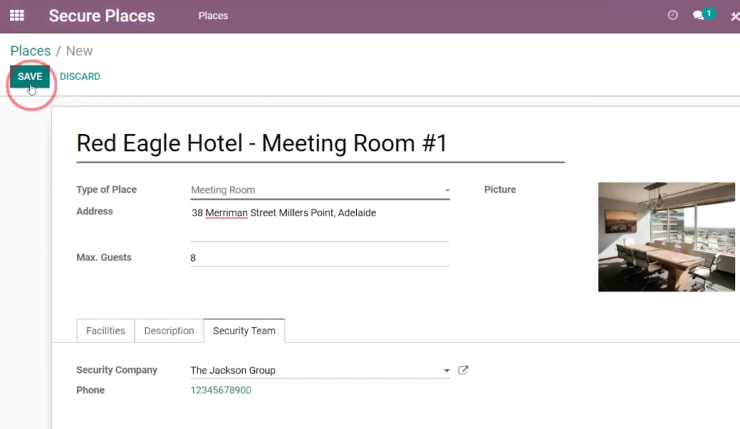Click the meeting room picture thumbnail

pyautogui.click(x=666, y=237)
